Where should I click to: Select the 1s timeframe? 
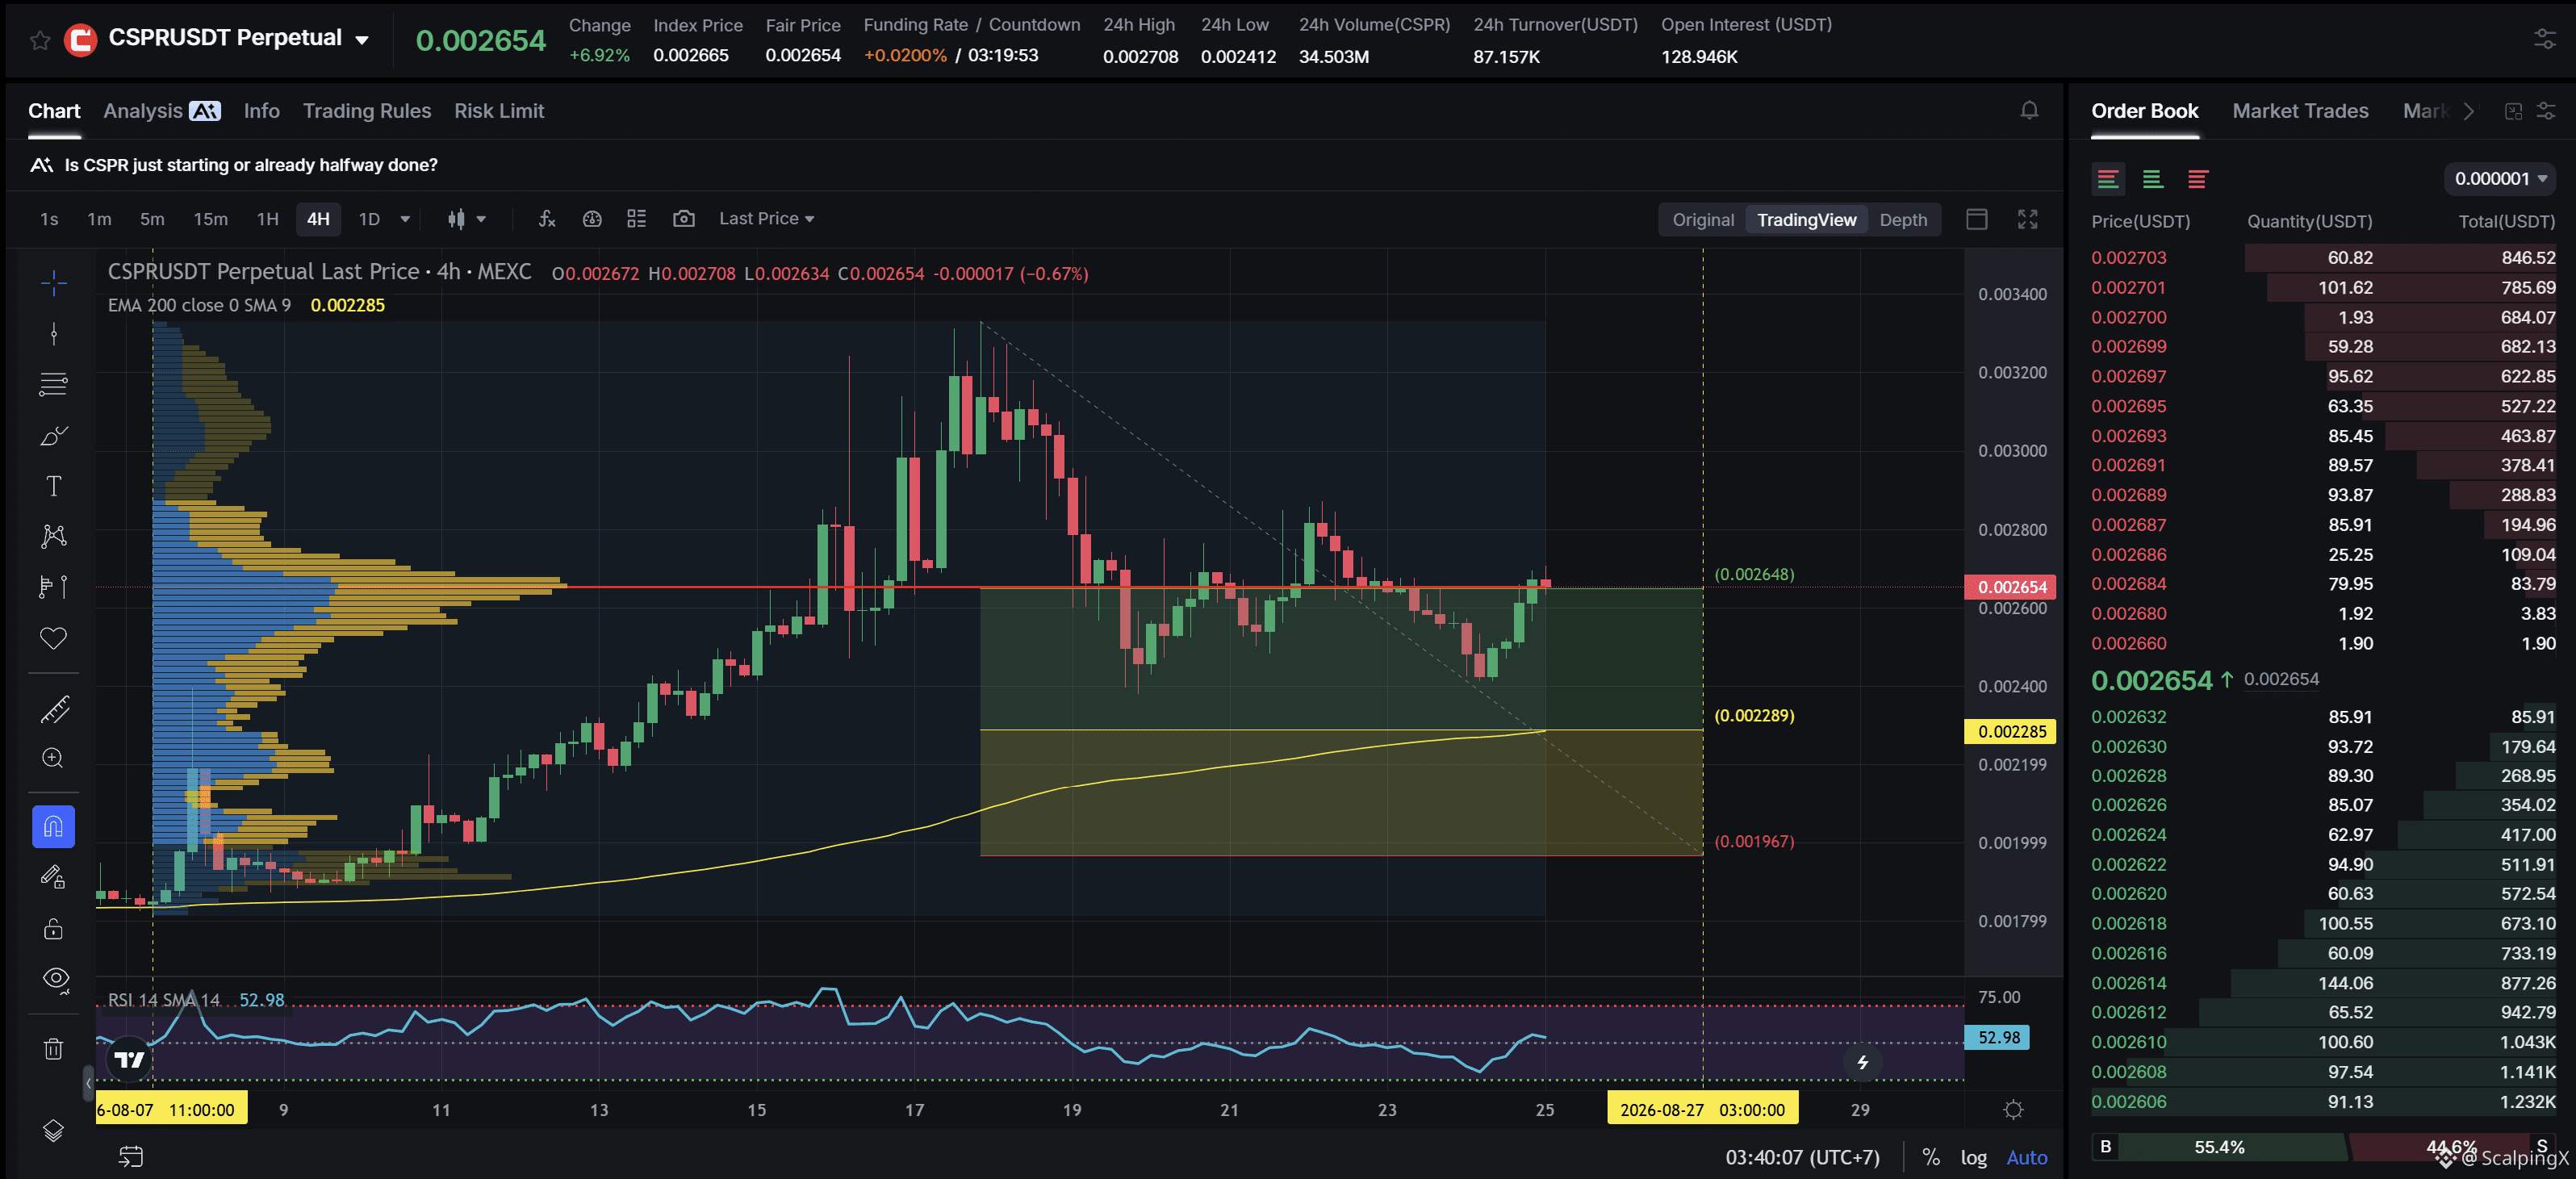tap(49, 219)
